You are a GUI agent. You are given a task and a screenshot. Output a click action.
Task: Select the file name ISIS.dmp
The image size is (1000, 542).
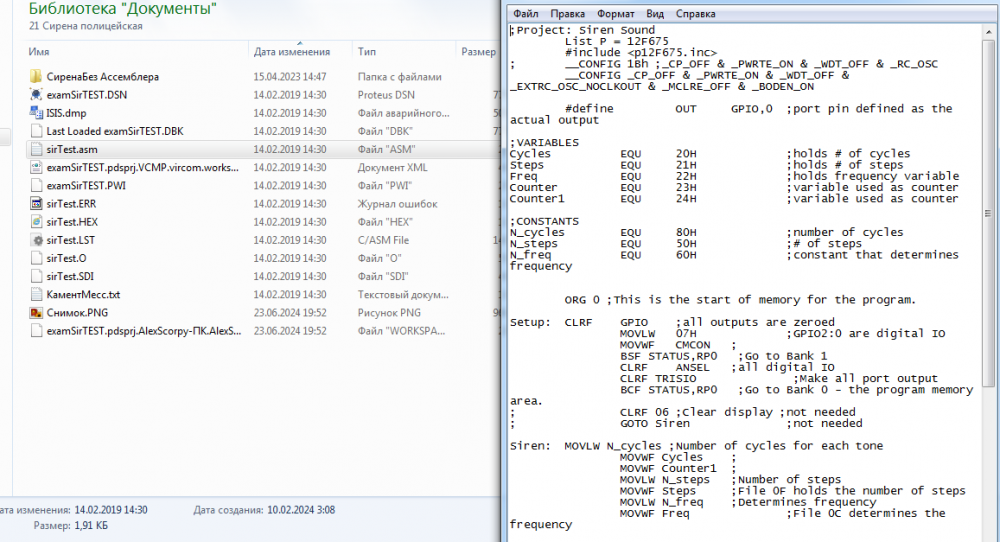pyautogui.click(x=66, y=113)
